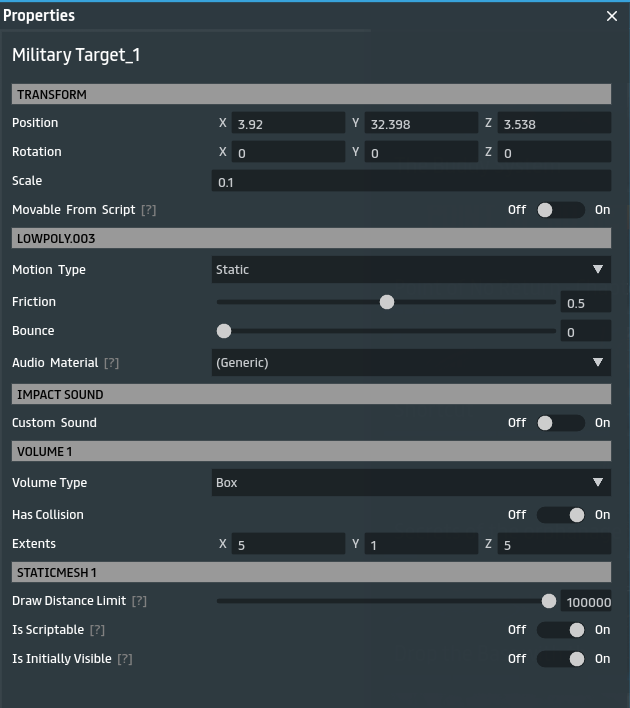Click help icon next to Draw Distance Limit

coord(139,601)
